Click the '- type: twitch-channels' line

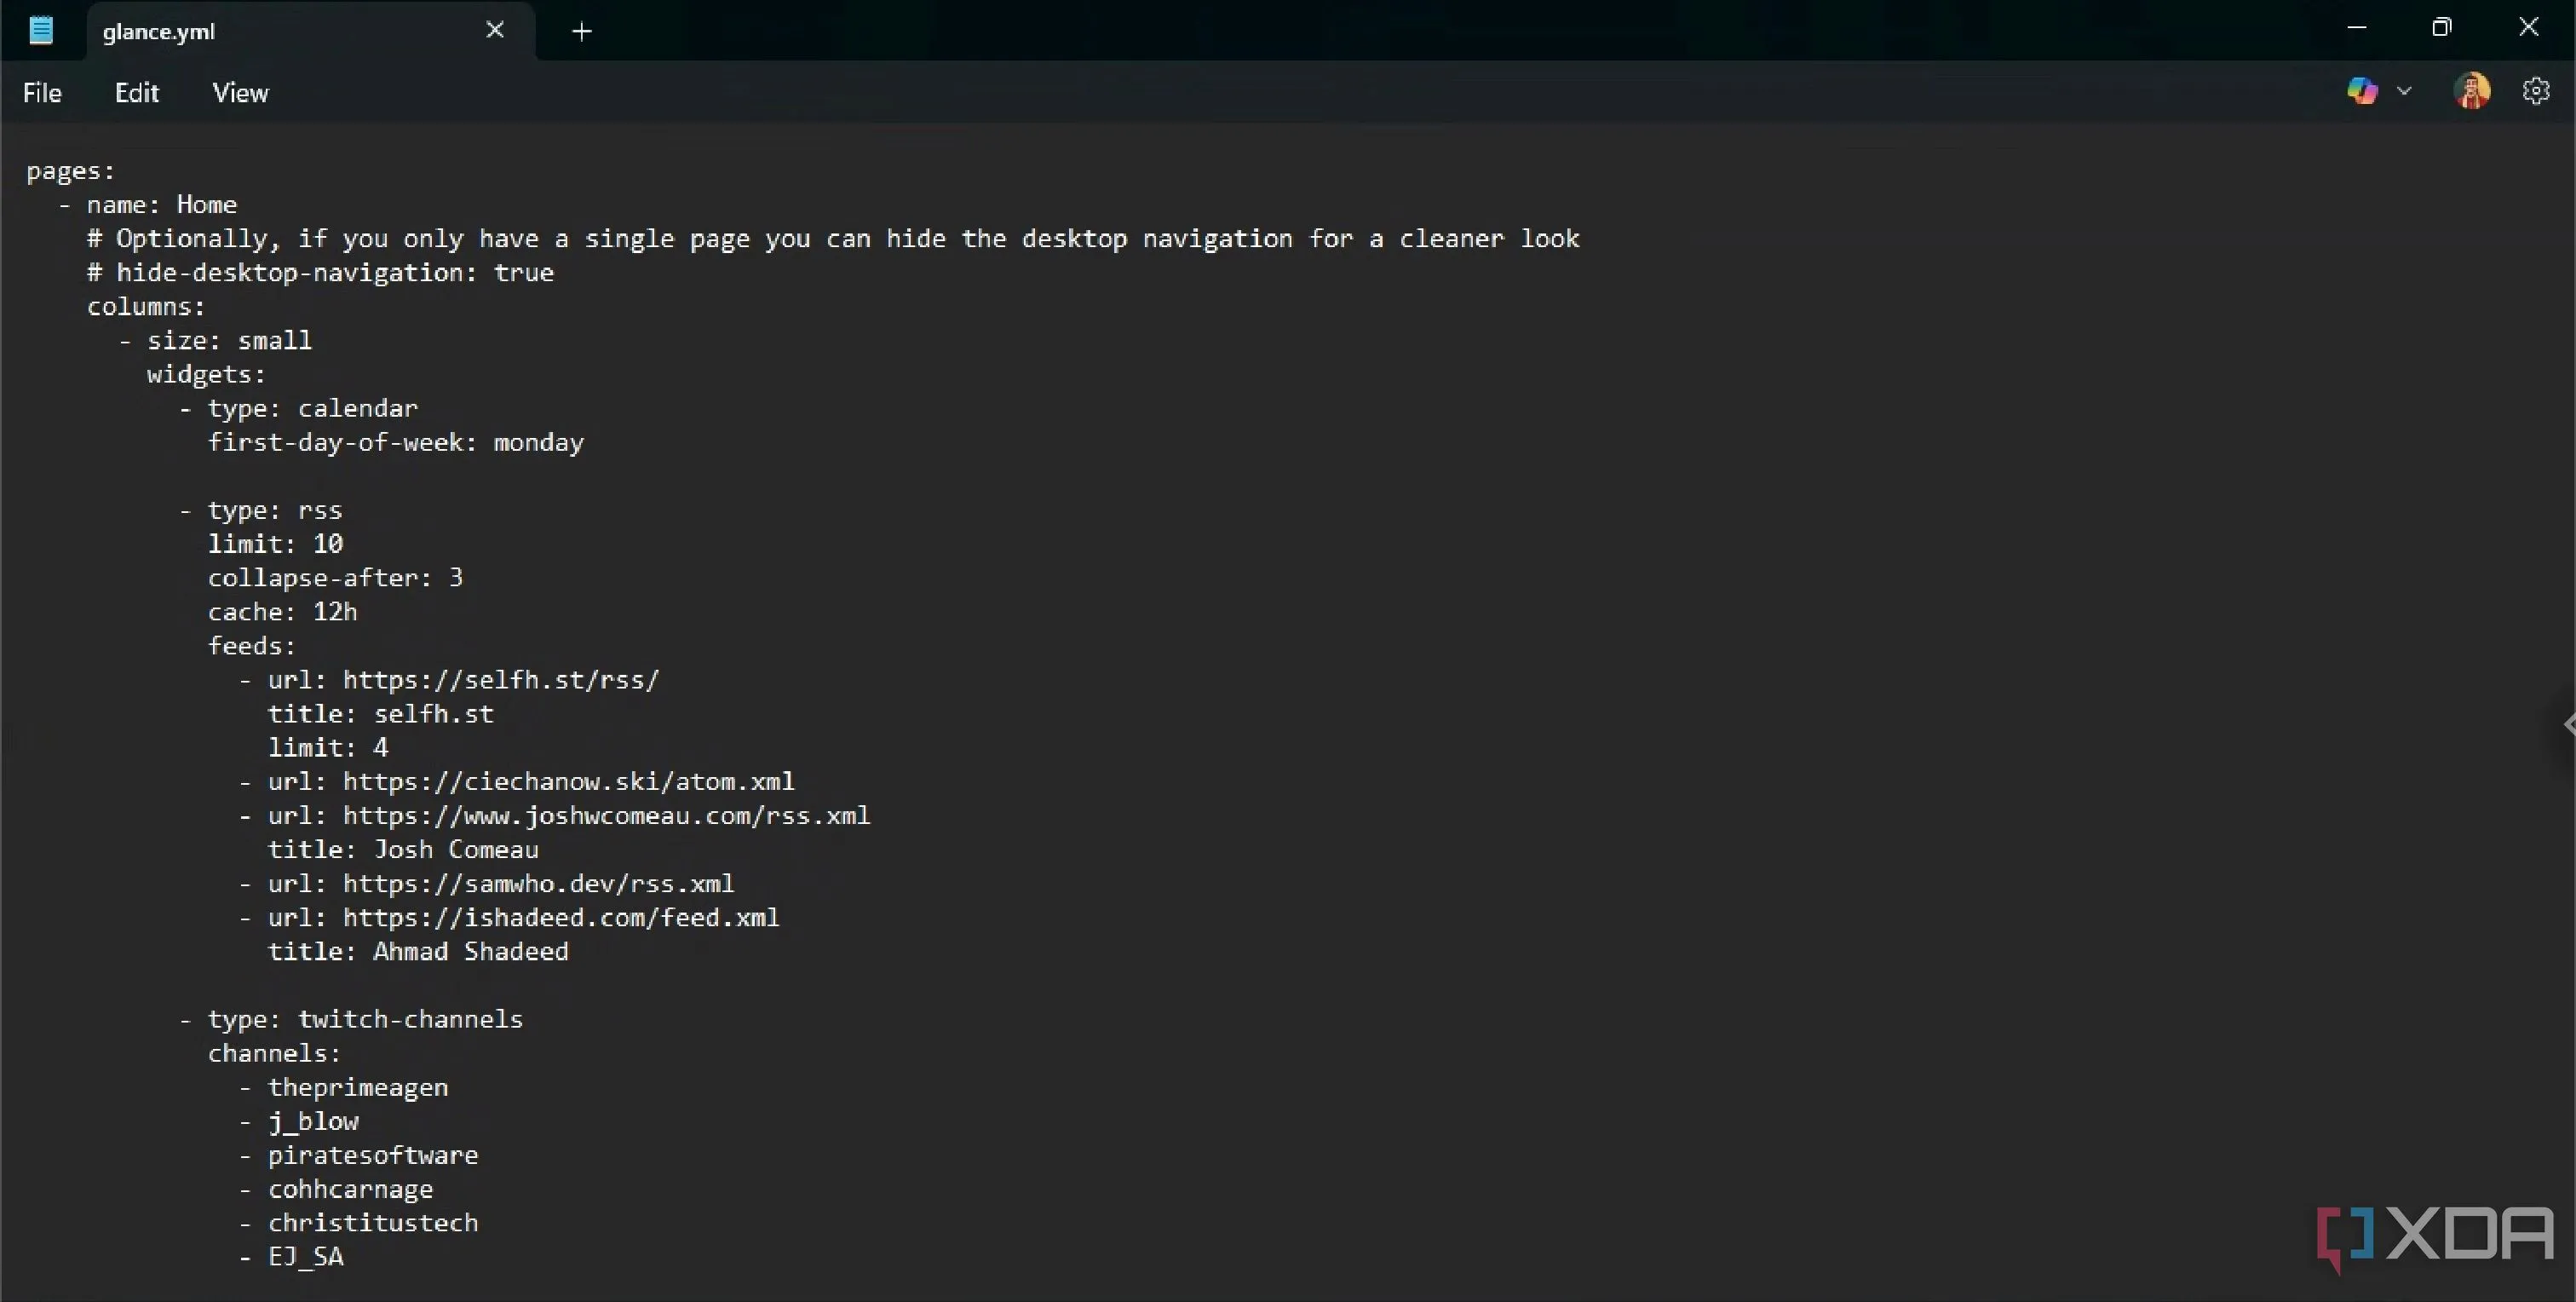[351, 1020]
